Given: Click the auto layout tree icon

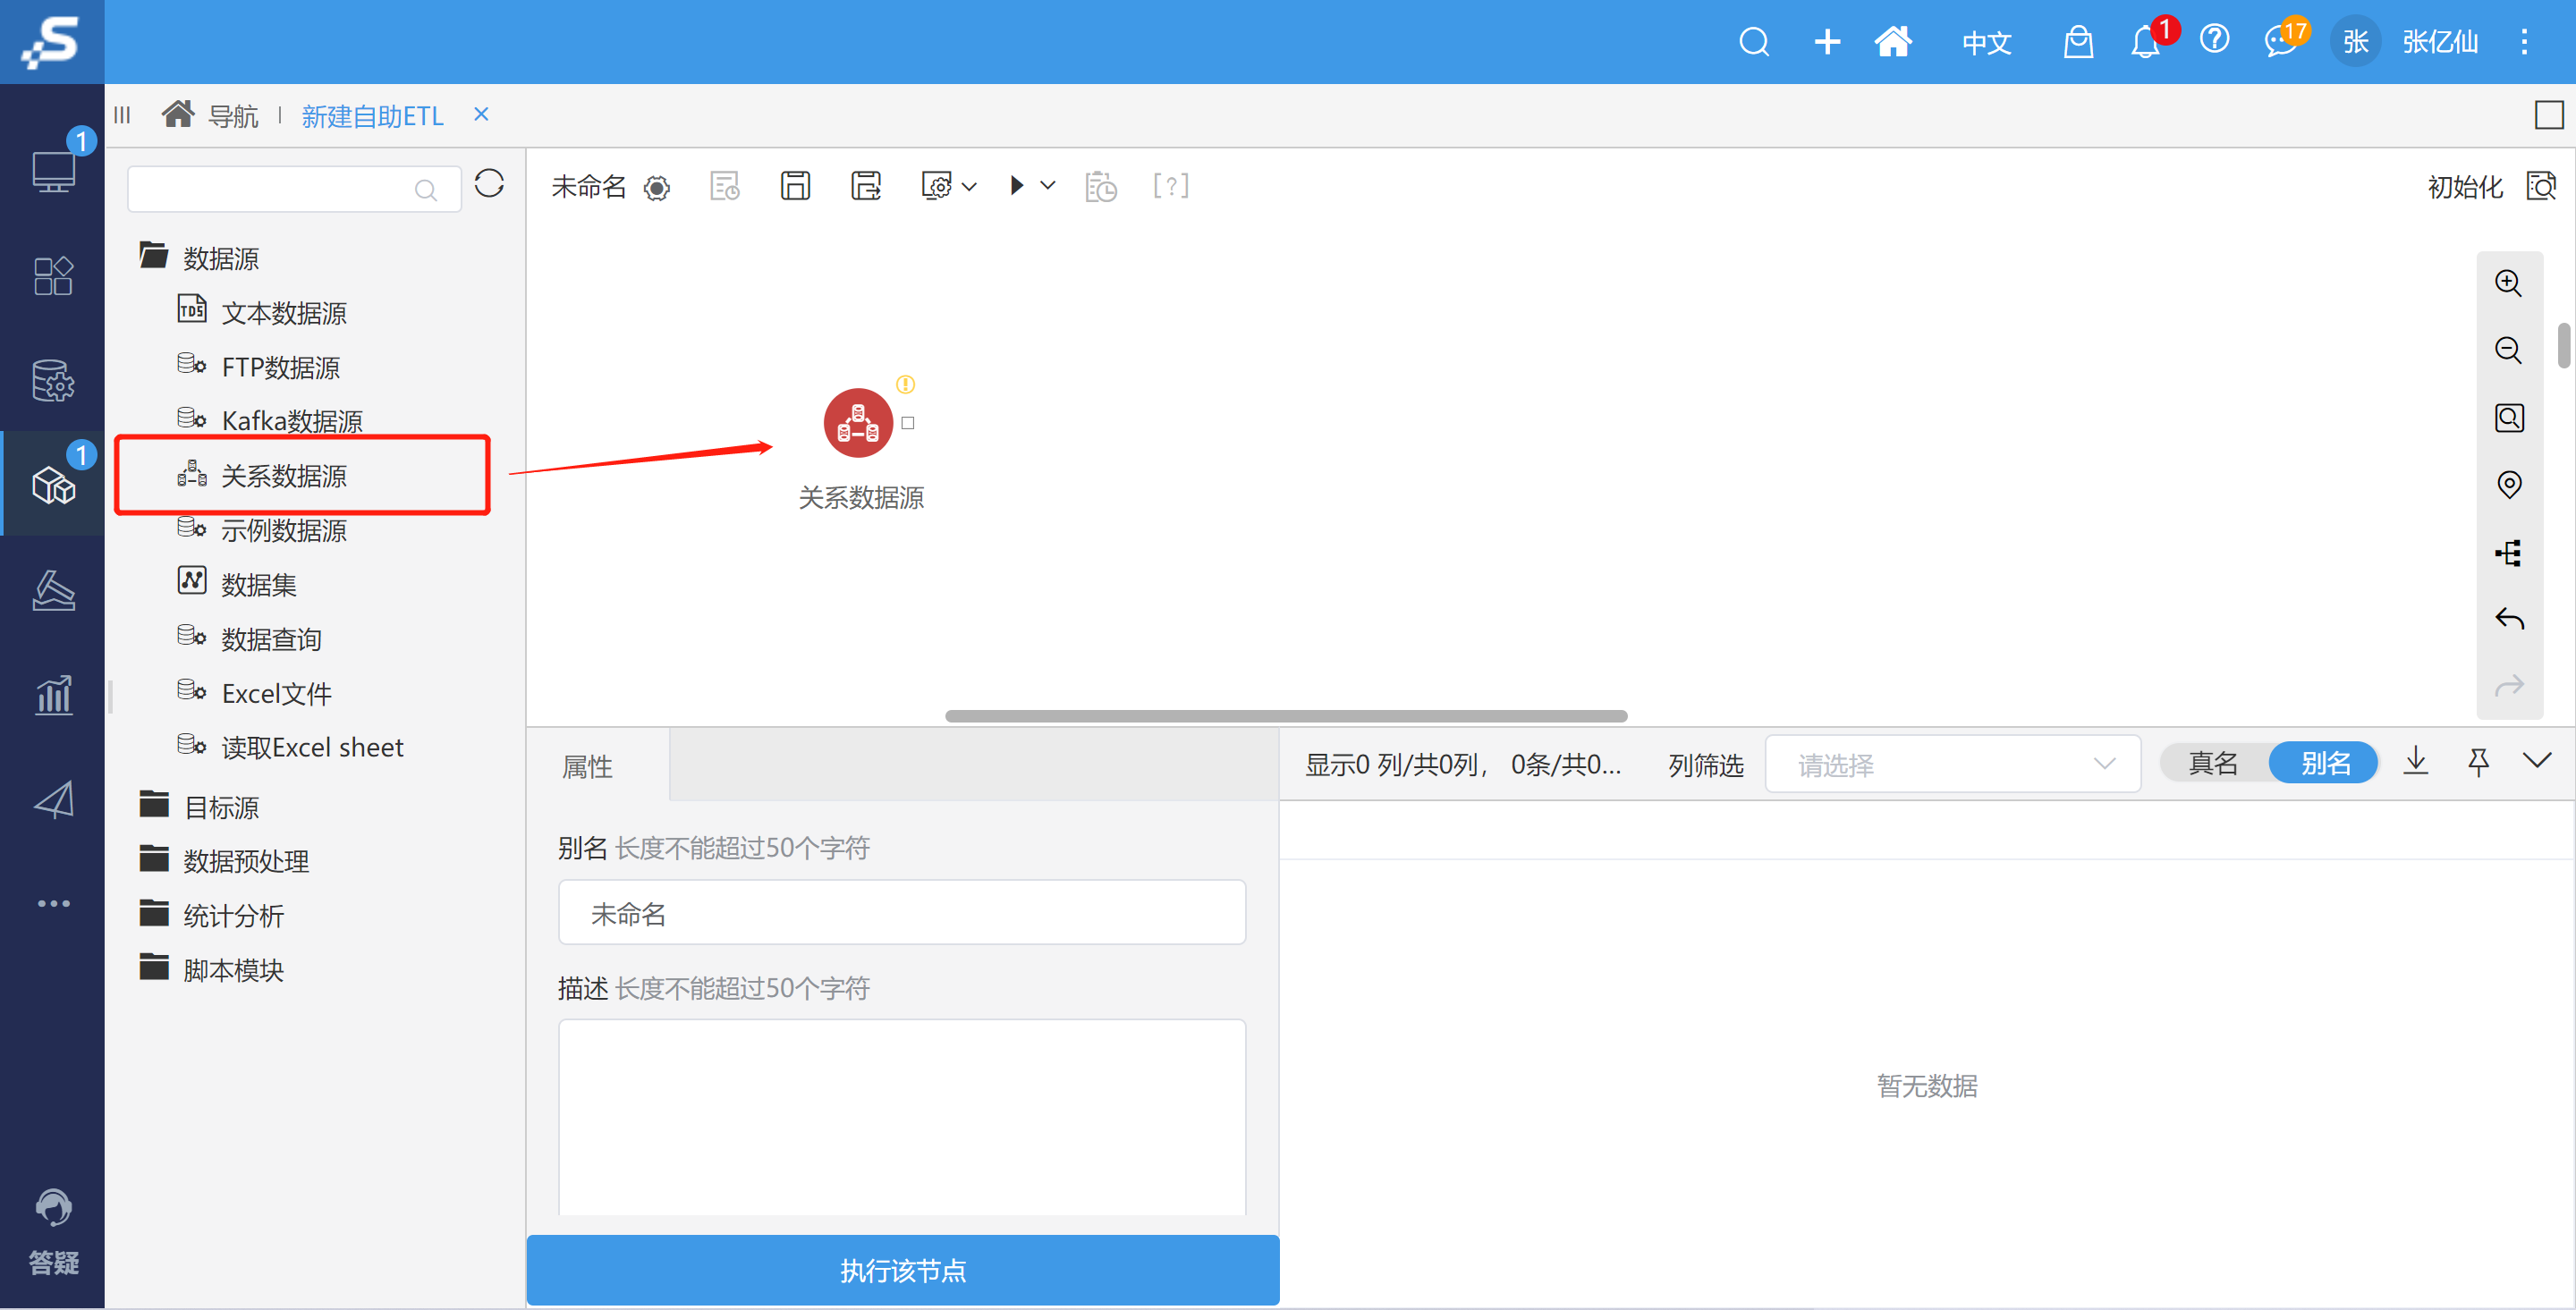Looking at the screenshot, I should pyautogui.click(x=2508, y=553).
